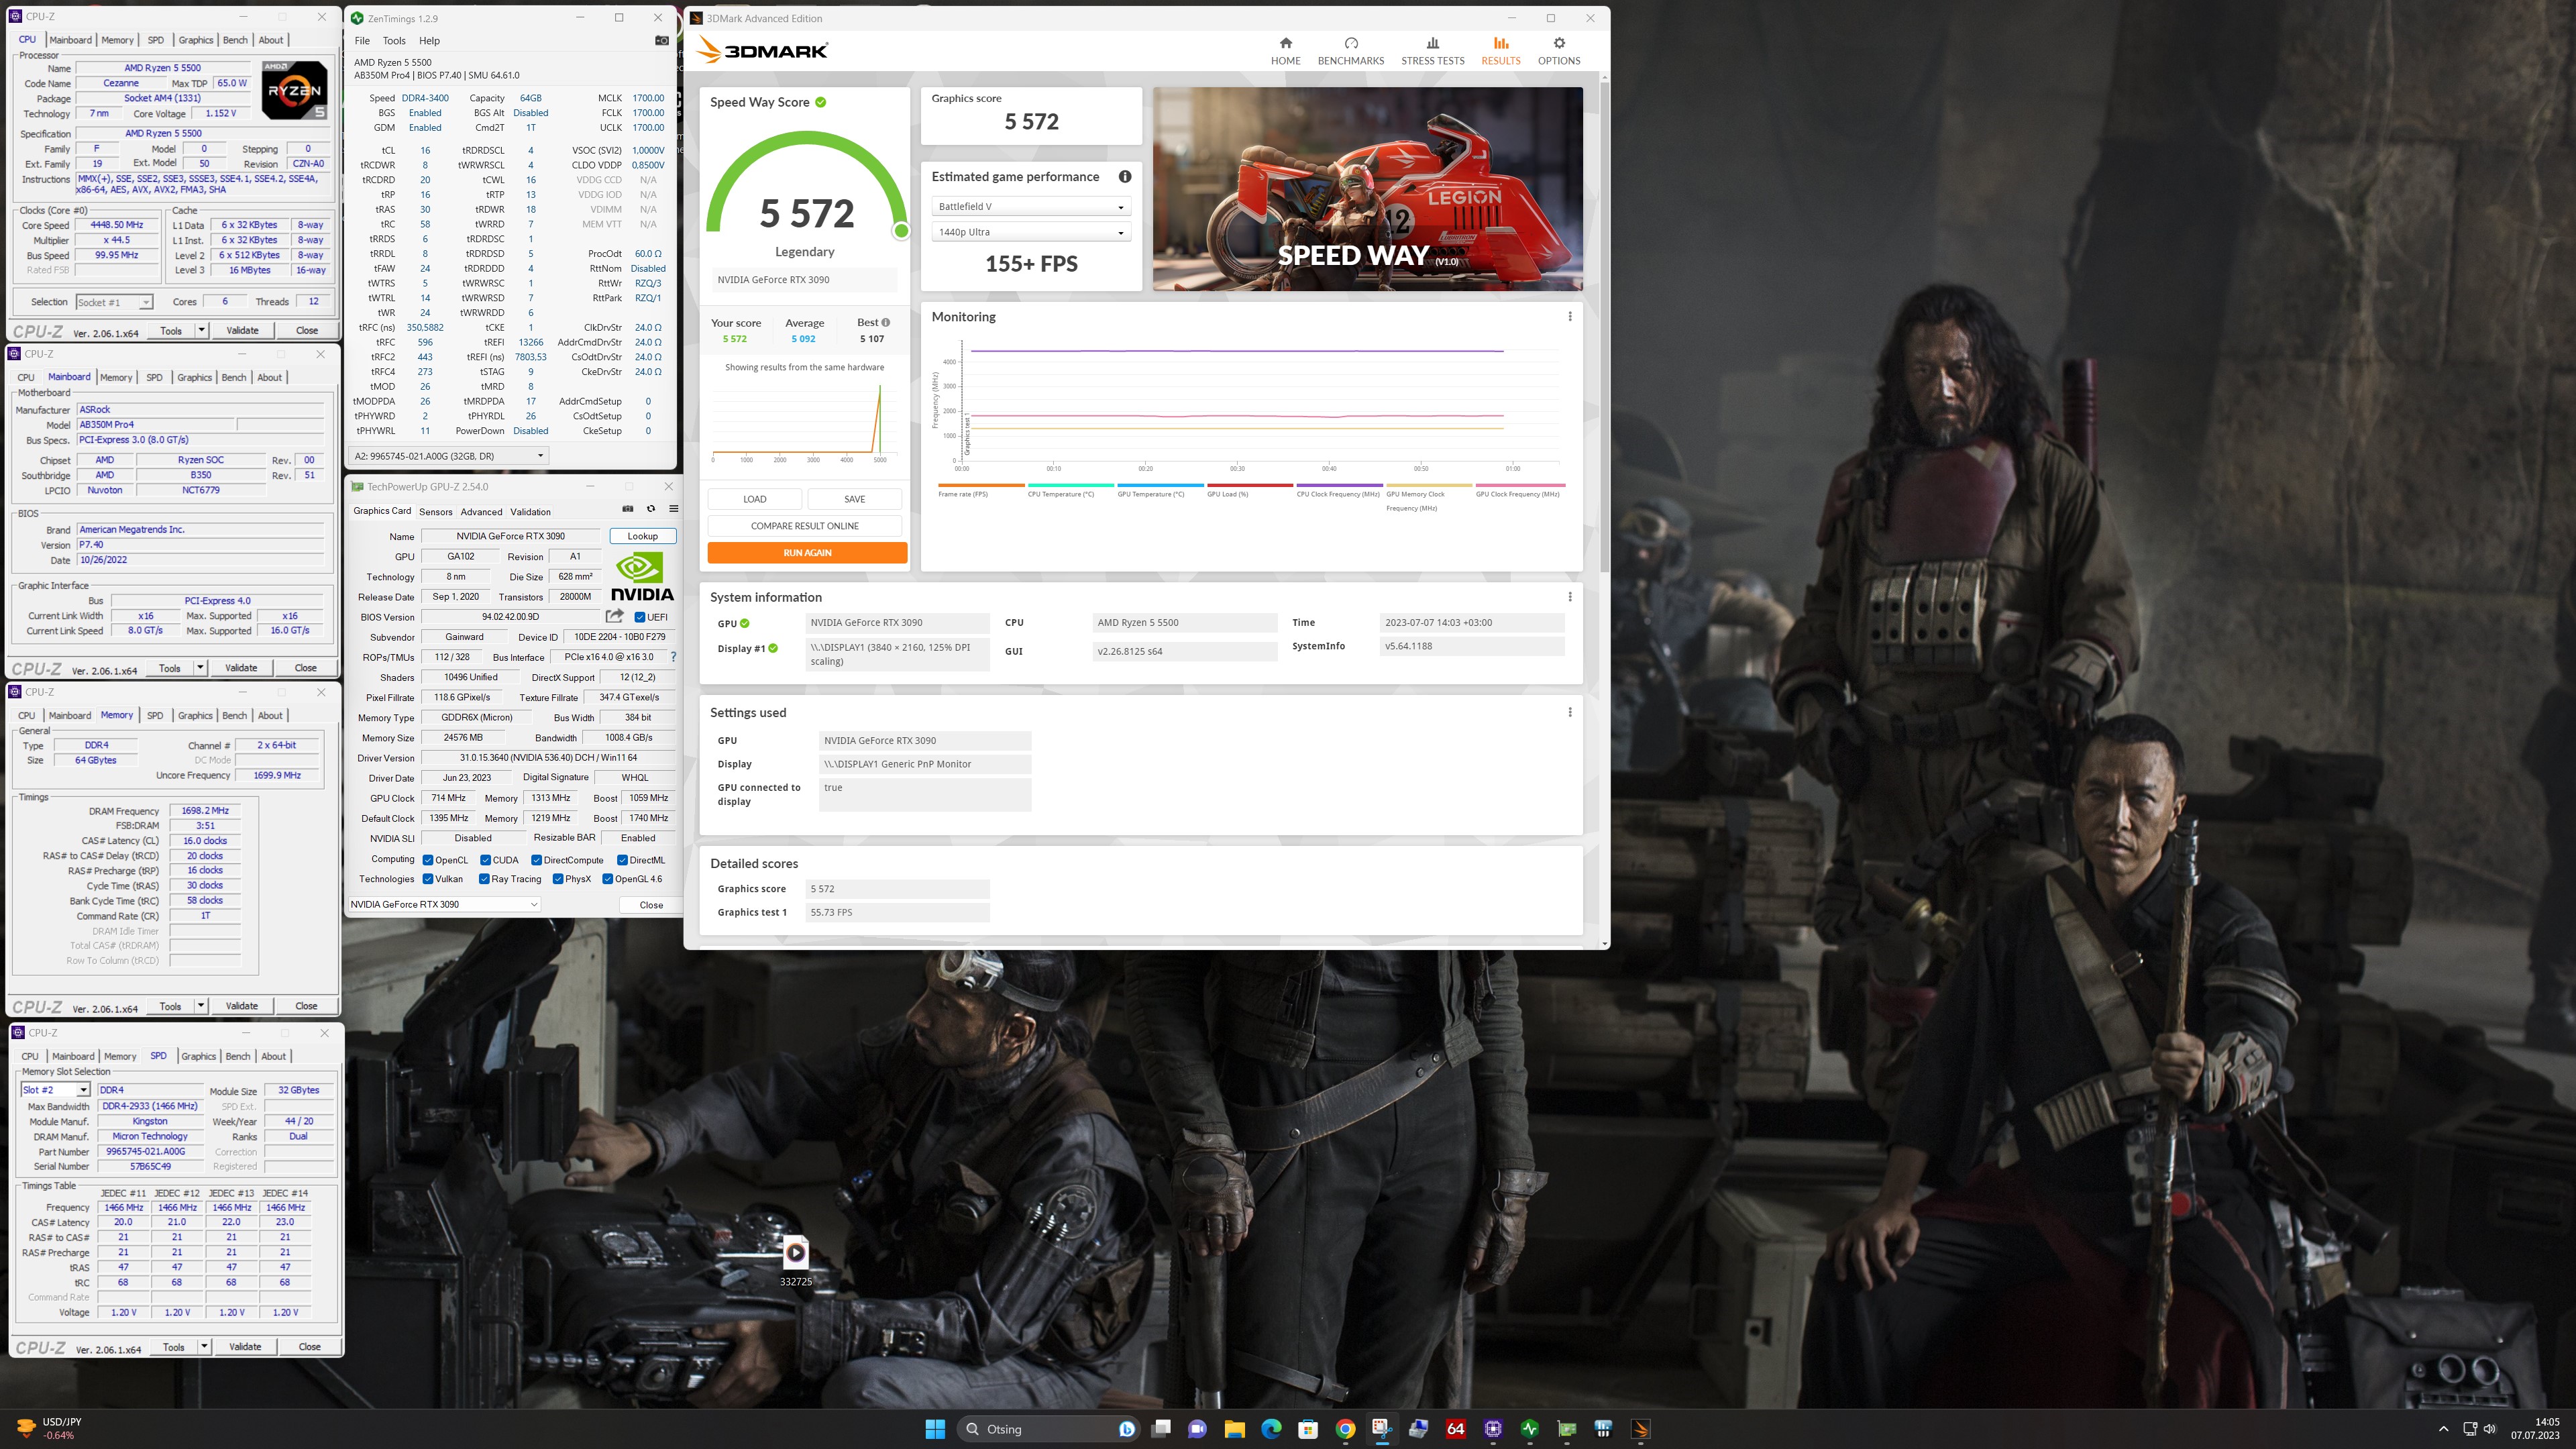Click the Bus Interface question mark in GPU-Z
Image resolution: width=2576 pixels, height=1449 pixels.
click(673, 657)
